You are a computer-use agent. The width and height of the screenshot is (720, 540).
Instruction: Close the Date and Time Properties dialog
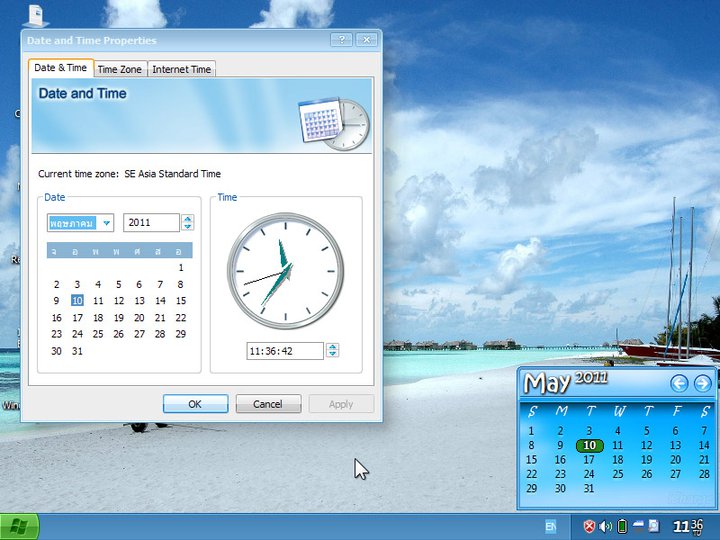pos(366,40)
